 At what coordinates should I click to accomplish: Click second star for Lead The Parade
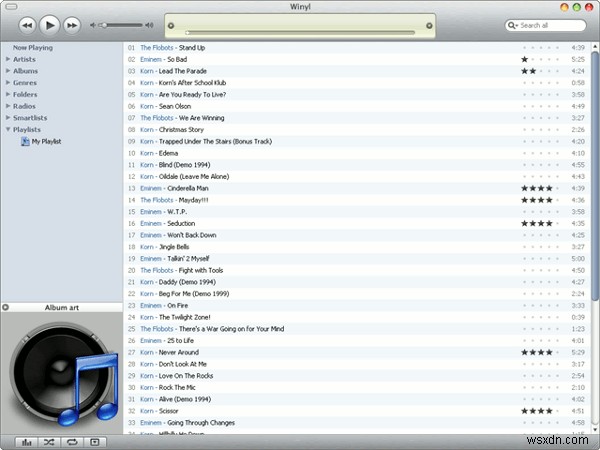(533, 71)
